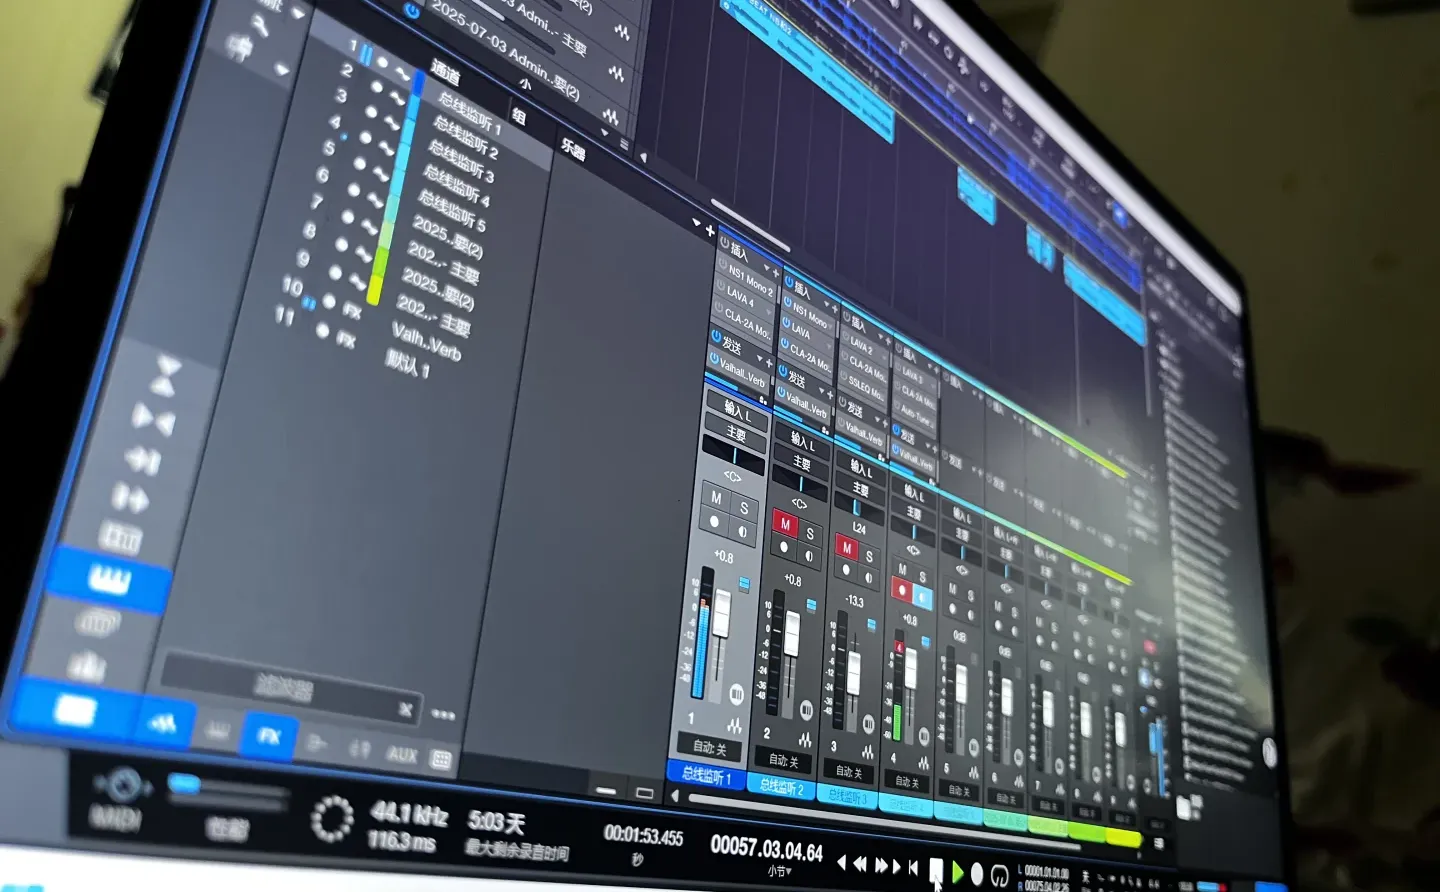1440x892 pixels.
Task: Unmute mixer channel 2 with the red M
Action: [x=785, y=524]
